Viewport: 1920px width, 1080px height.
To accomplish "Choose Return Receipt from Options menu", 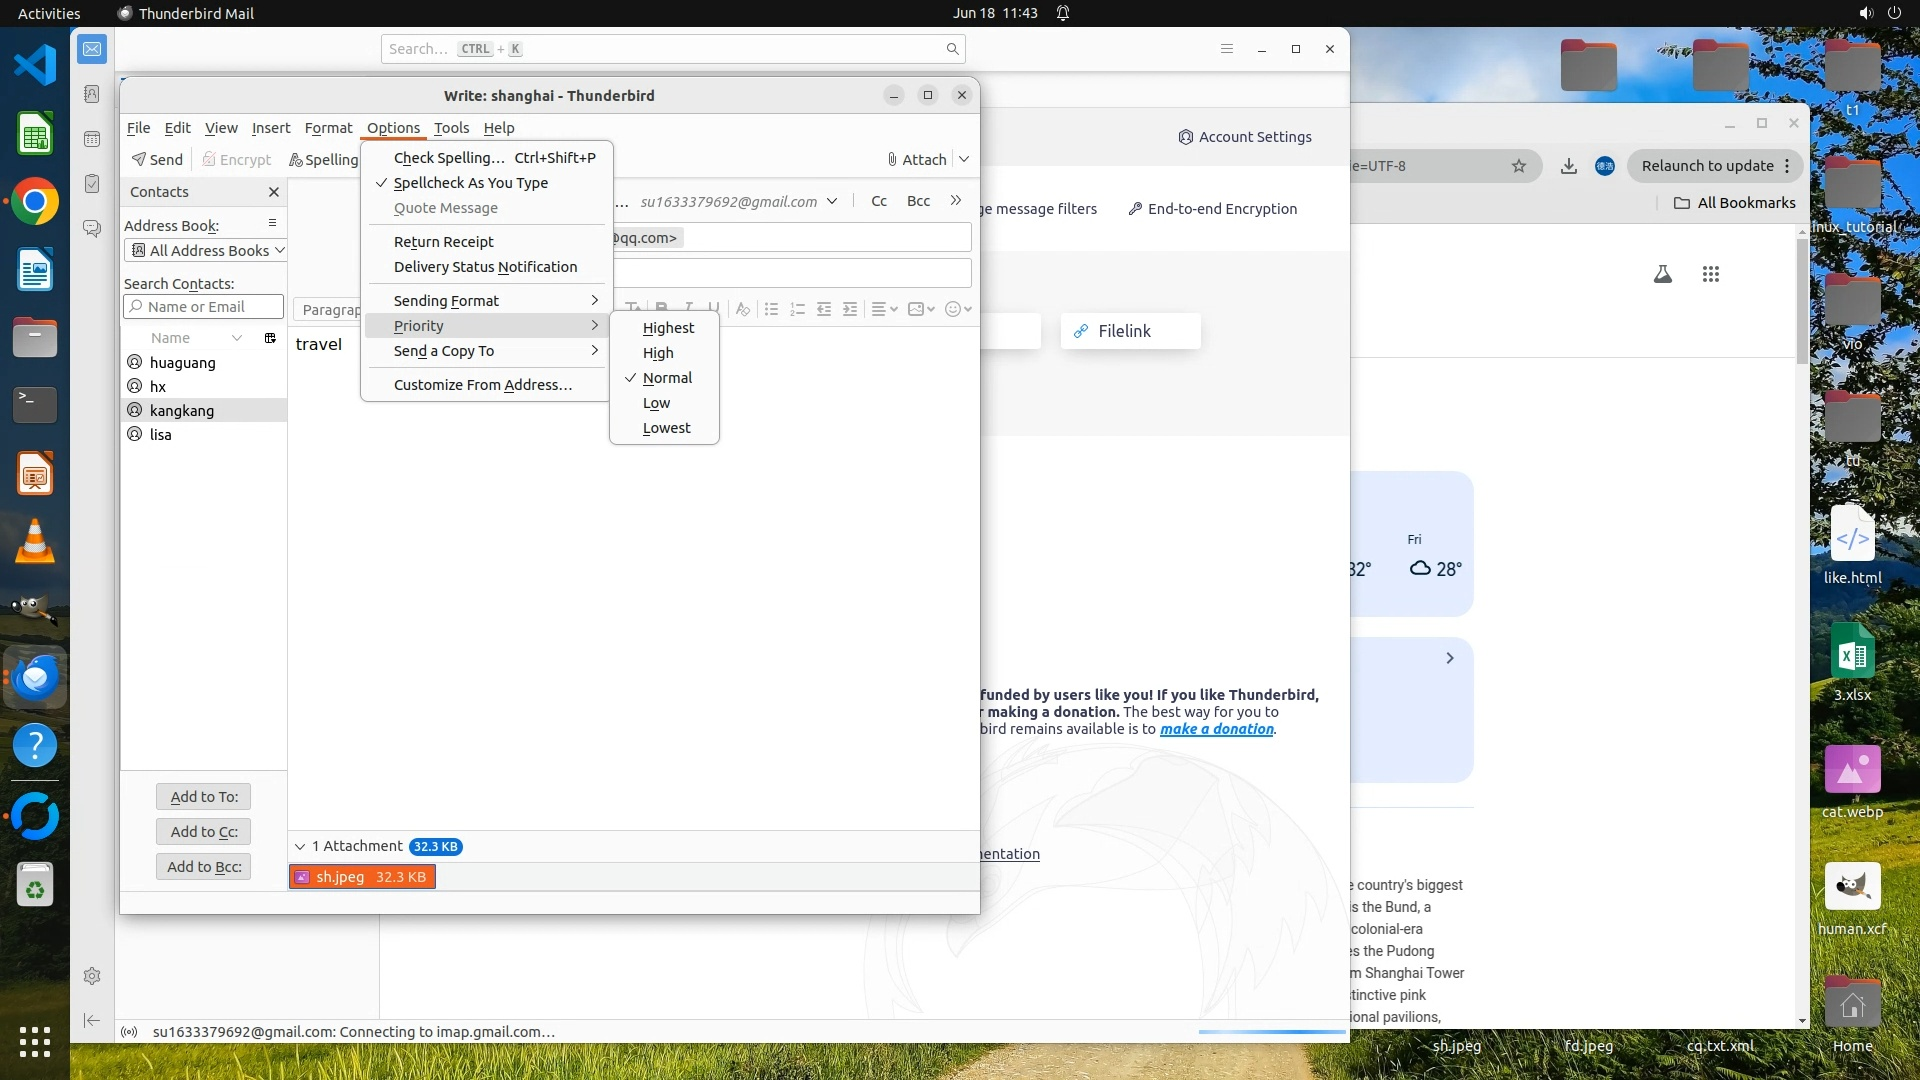I will 443,242.
